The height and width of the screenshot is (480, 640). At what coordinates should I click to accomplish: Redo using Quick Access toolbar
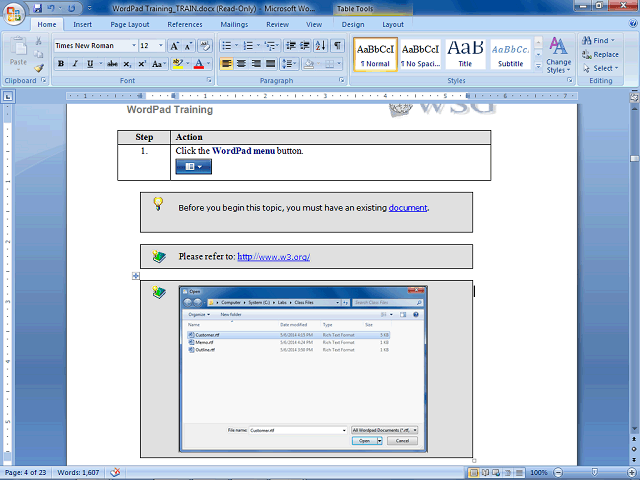(71, 8)
